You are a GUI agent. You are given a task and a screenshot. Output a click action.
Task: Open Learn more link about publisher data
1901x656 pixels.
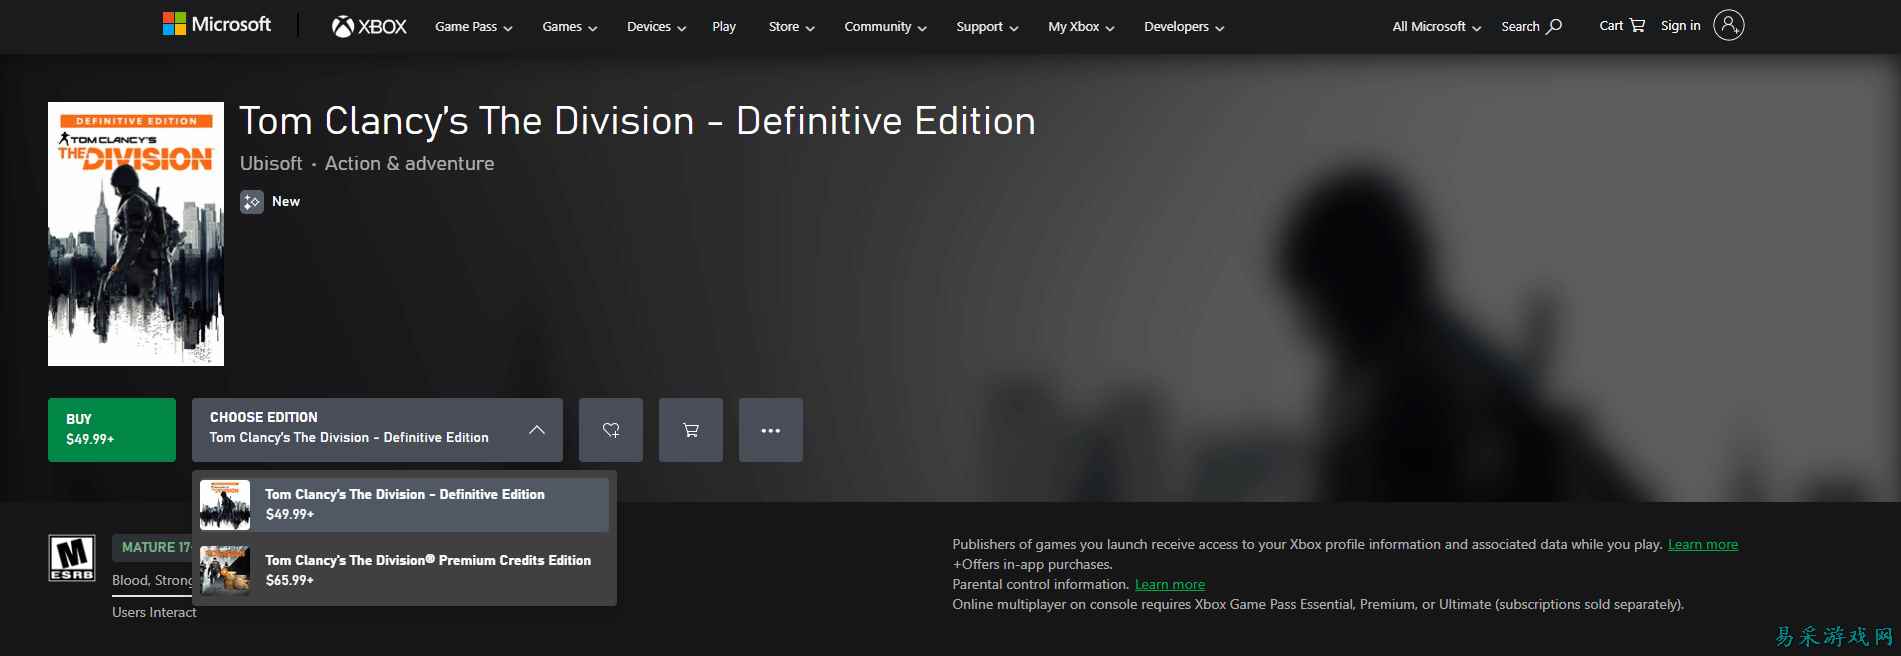tap(1702, 545)
